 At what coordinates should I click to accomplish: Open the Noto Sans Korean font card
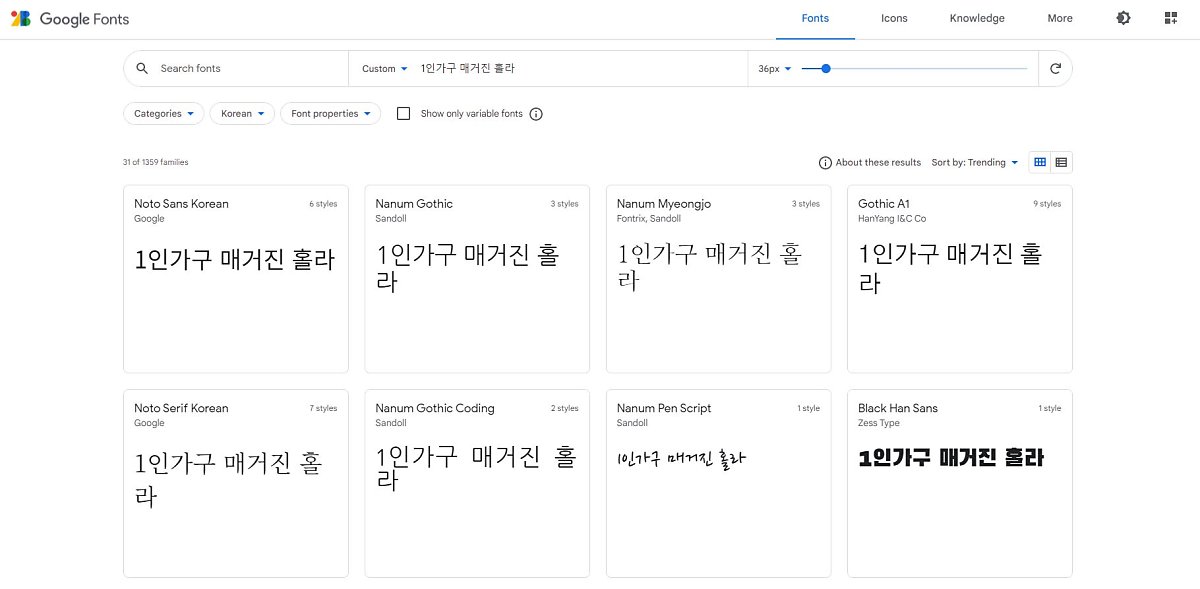(x=236, y=279)
